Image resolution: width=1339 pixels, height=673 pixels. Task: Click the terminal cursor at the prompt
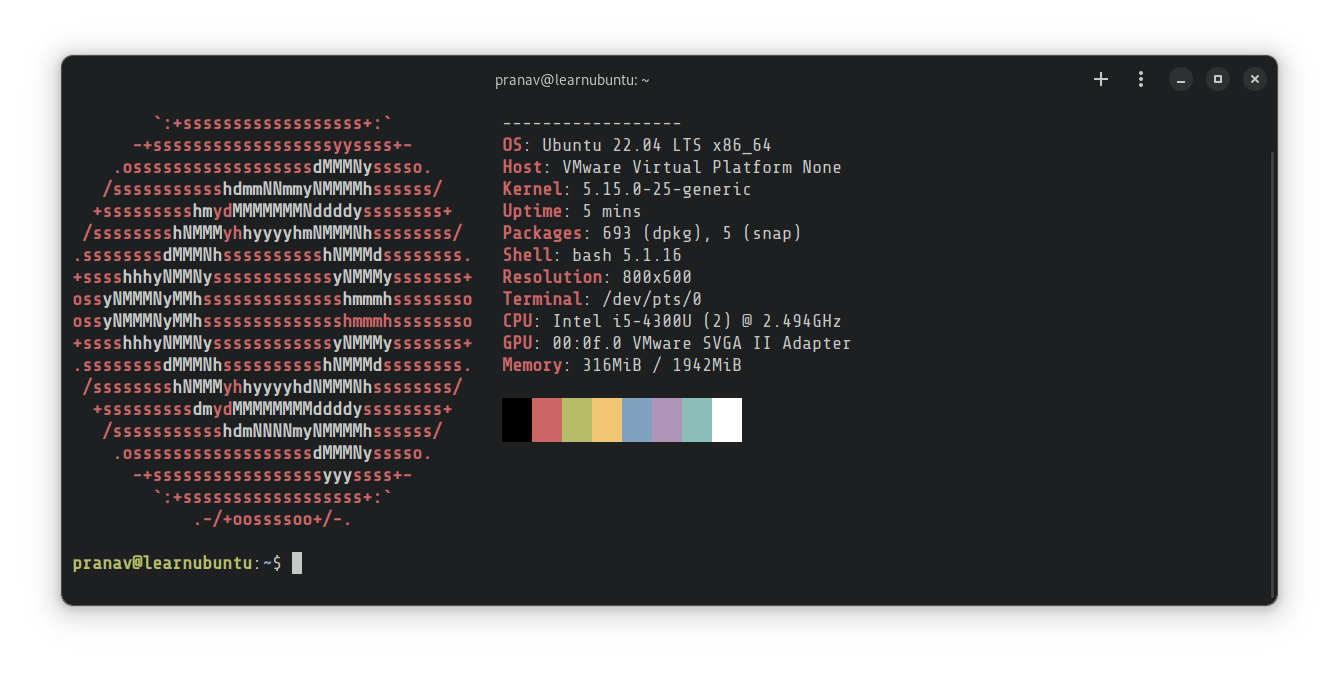[297, 563]
